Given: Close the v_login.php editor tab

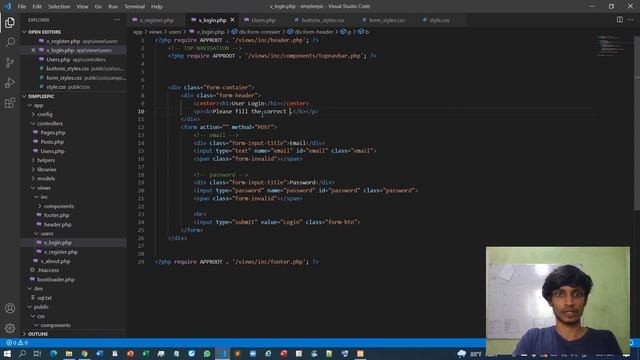Looking at the screenshot, I should pos(232,20).
